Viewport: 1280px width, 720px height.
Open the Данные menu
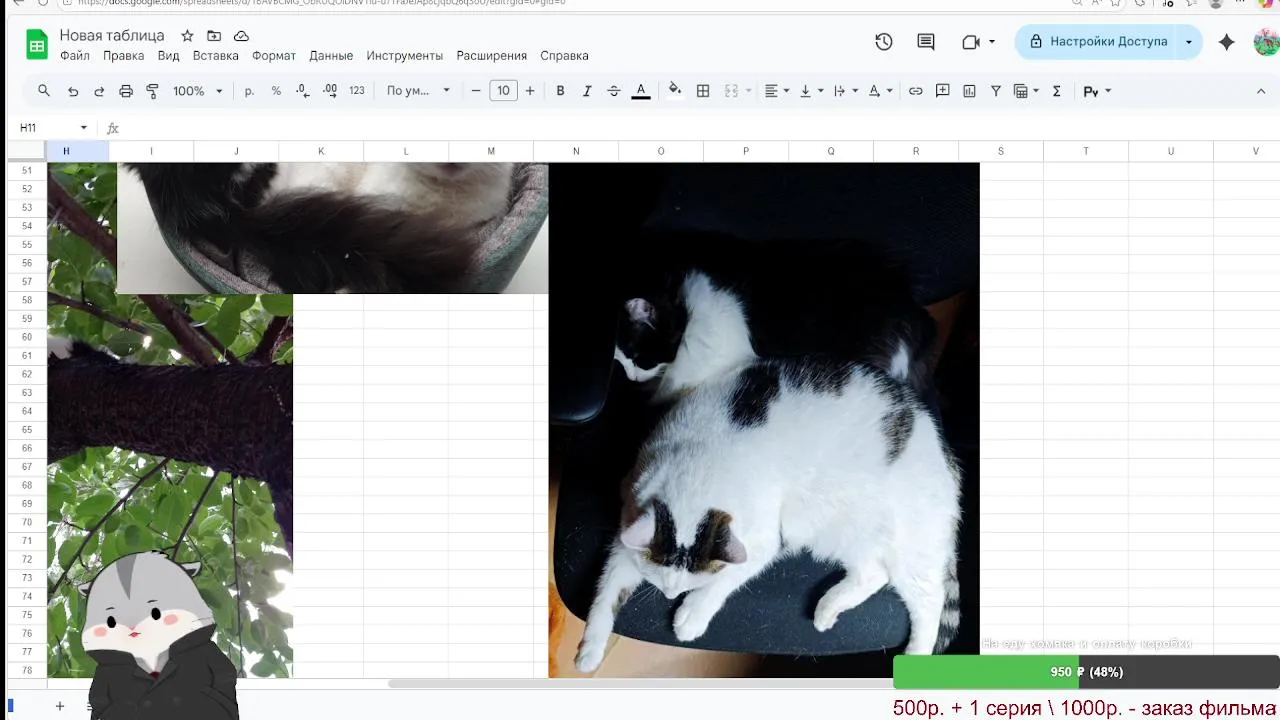coord(331,56)
